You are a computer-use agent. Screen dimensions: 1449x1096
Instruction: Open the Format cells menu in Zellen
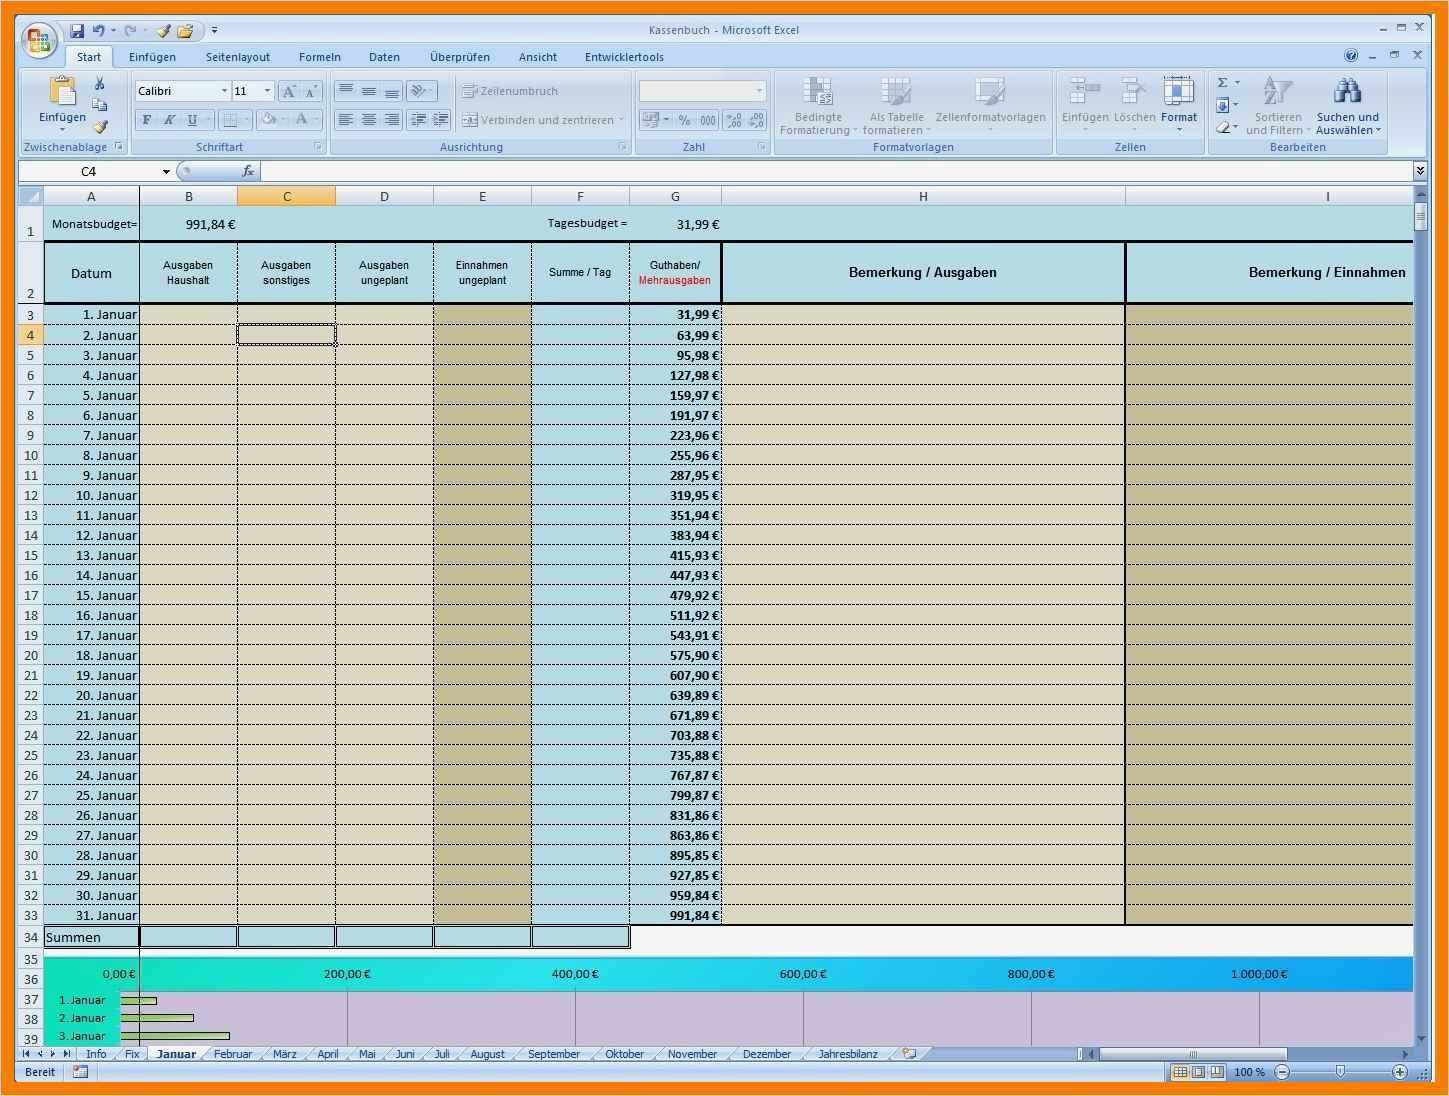click(1179, 104)
